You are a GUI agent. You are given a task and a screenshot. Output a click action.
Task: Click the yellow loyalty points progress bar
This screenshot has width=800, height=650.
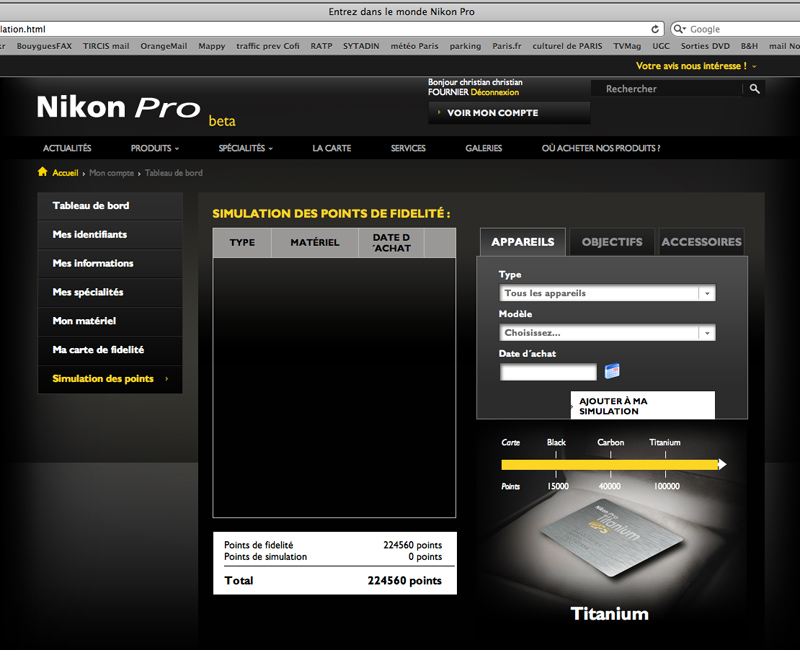tap(613, 464)
